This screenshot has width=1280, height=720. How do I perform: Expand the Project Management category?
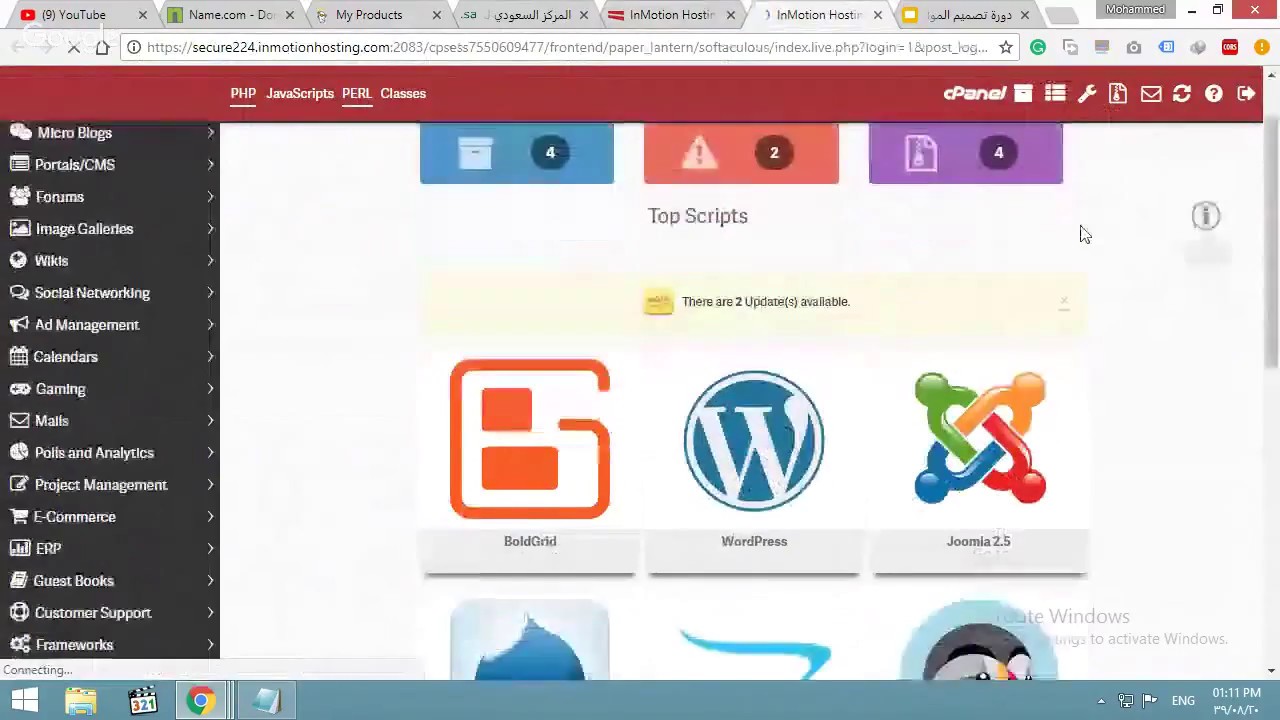tap(110, 485)
